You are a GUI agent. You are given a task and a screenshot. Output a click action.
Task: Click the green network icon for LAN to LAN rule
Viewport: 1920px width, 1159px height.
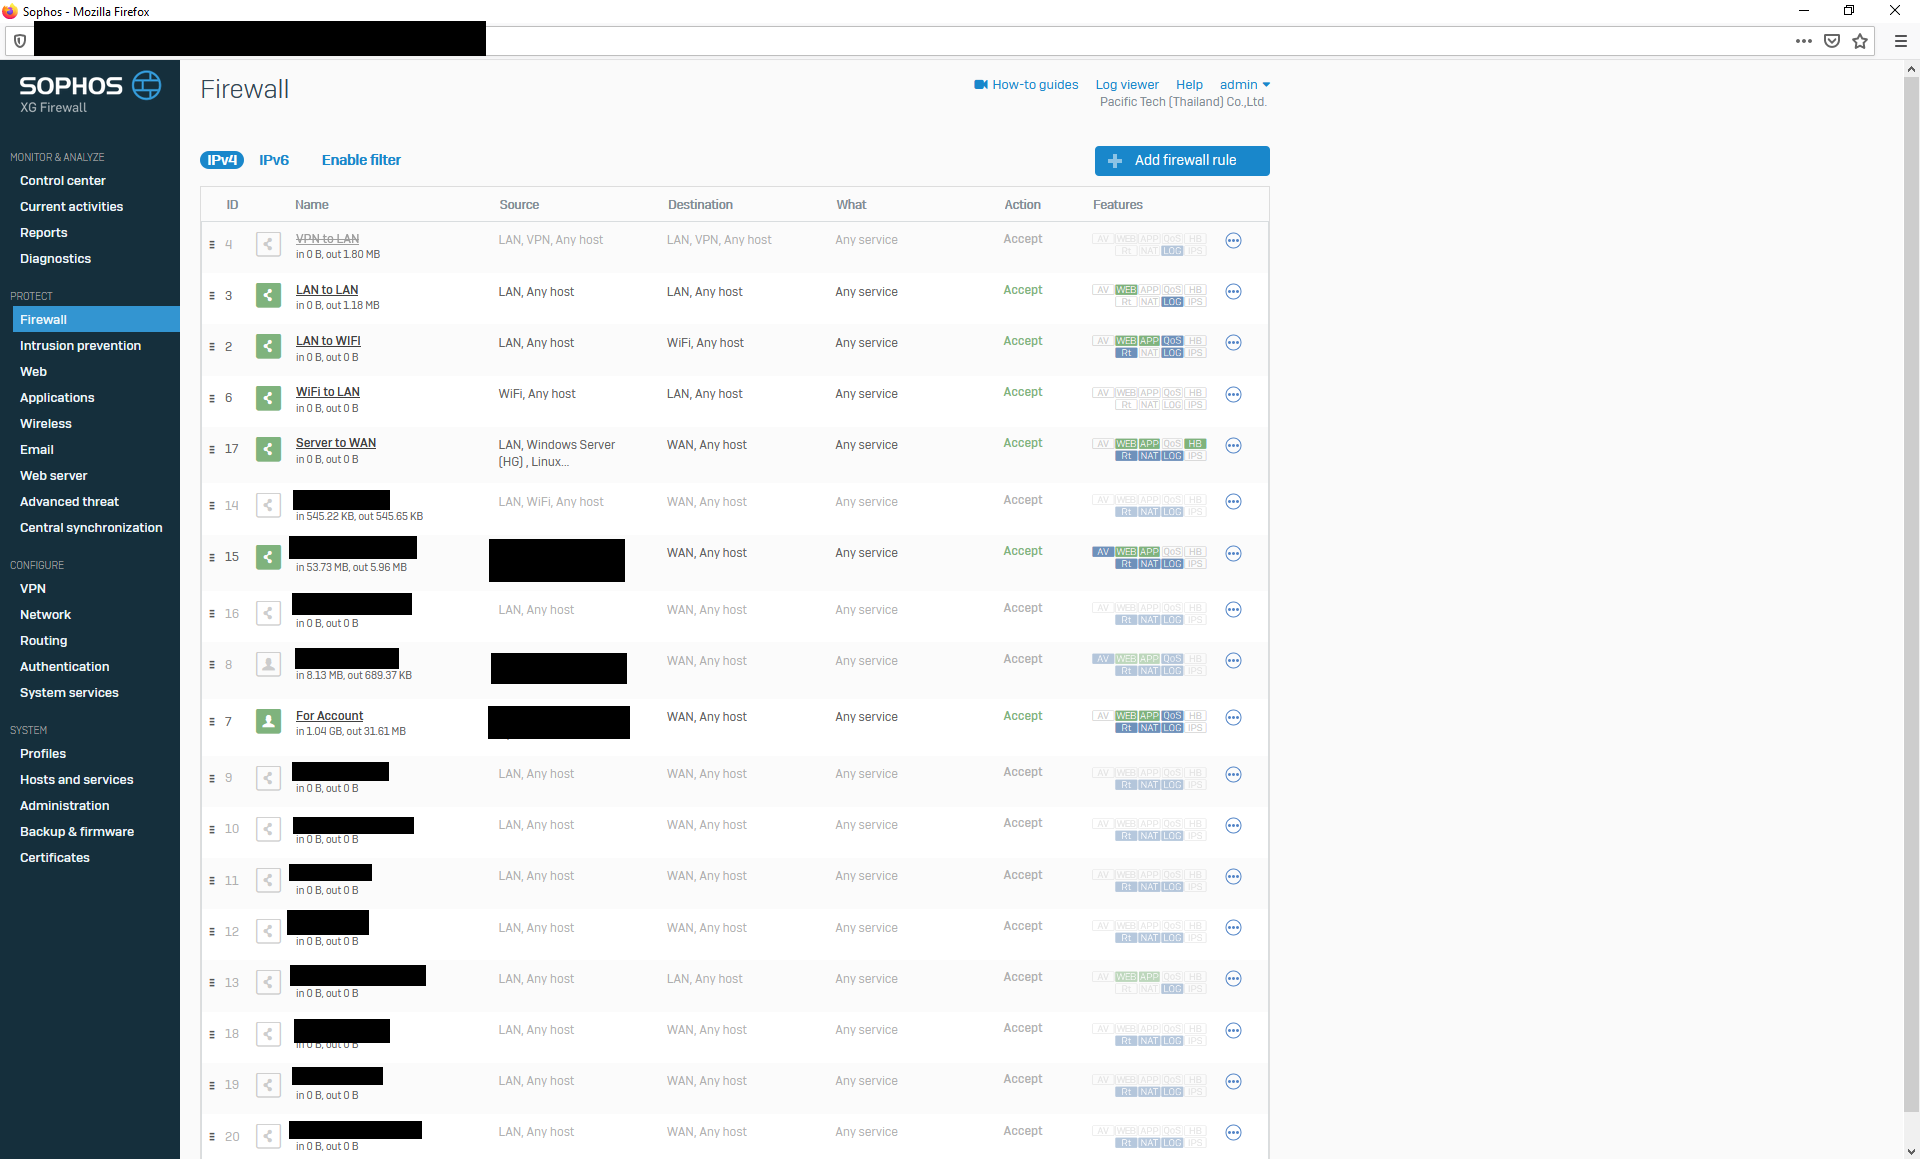tap(268, 295)
